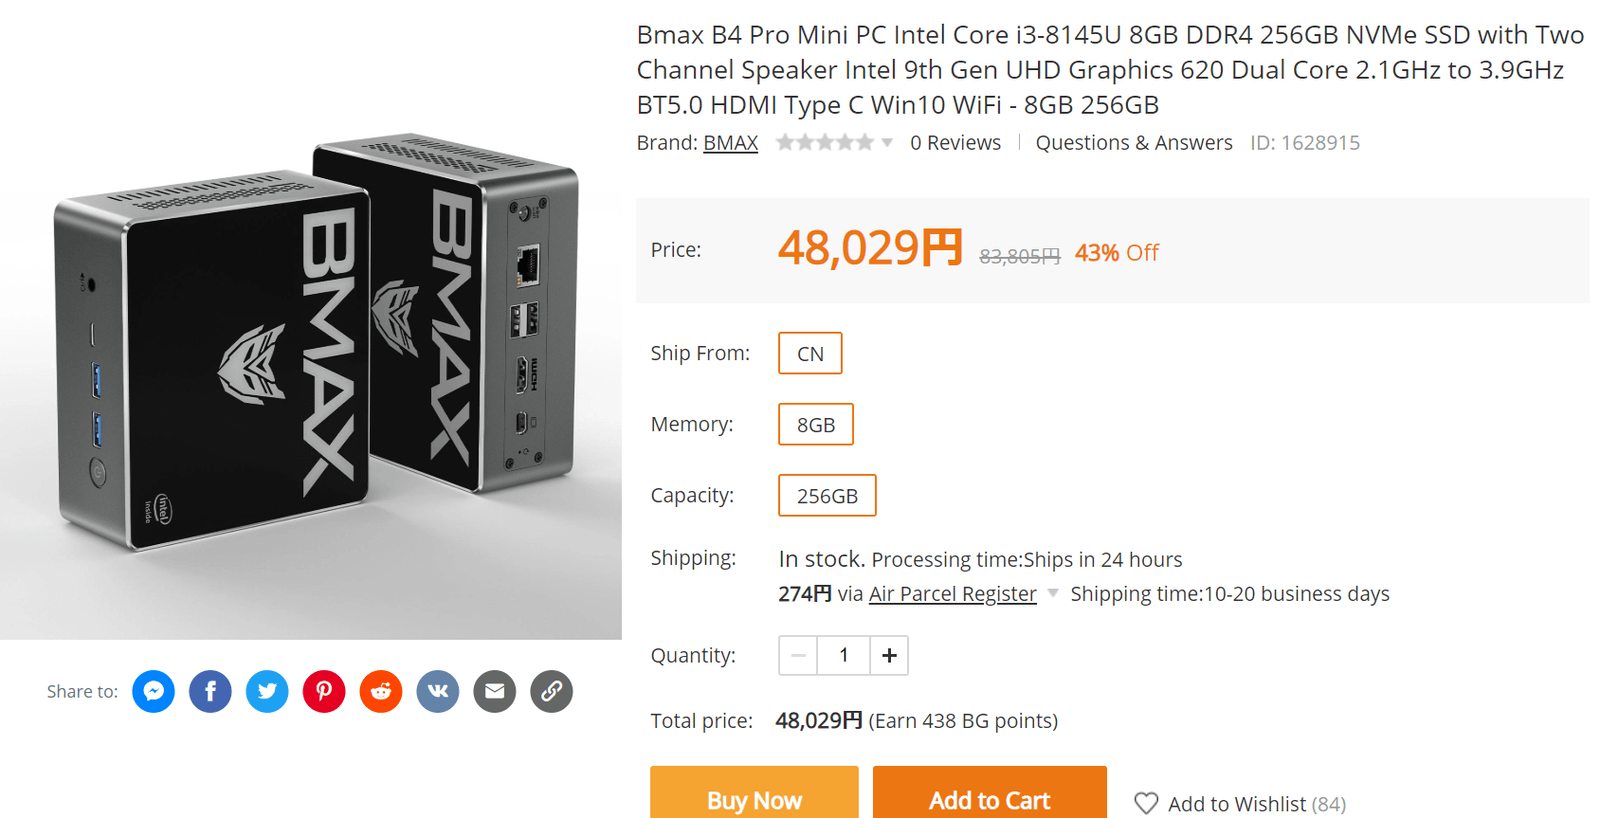The width and height of the screenshot is (1600, 818).
Task: Click the Add to Cart button
Action: pyautogui.click(x=989, y=797)
